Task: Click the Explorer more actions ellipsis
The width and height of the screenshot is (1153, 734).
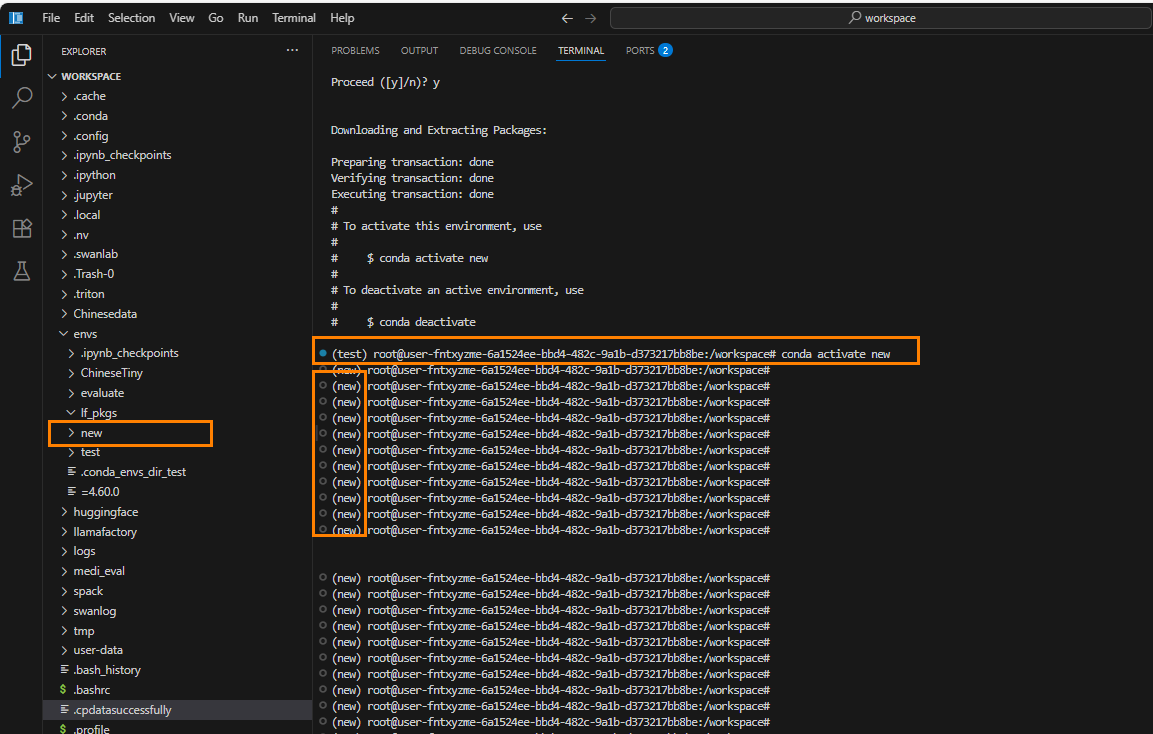Action: click(292, 50)
